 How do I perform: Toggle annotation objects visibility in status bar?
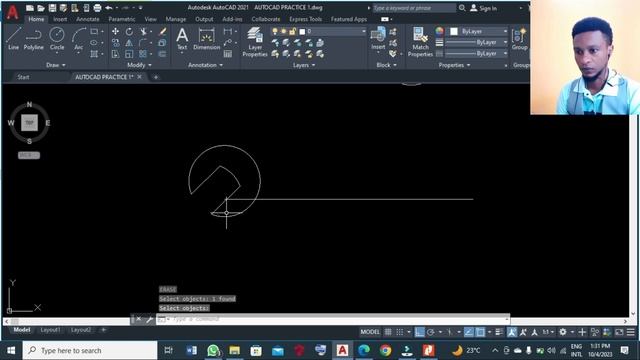tap(512, 332)
